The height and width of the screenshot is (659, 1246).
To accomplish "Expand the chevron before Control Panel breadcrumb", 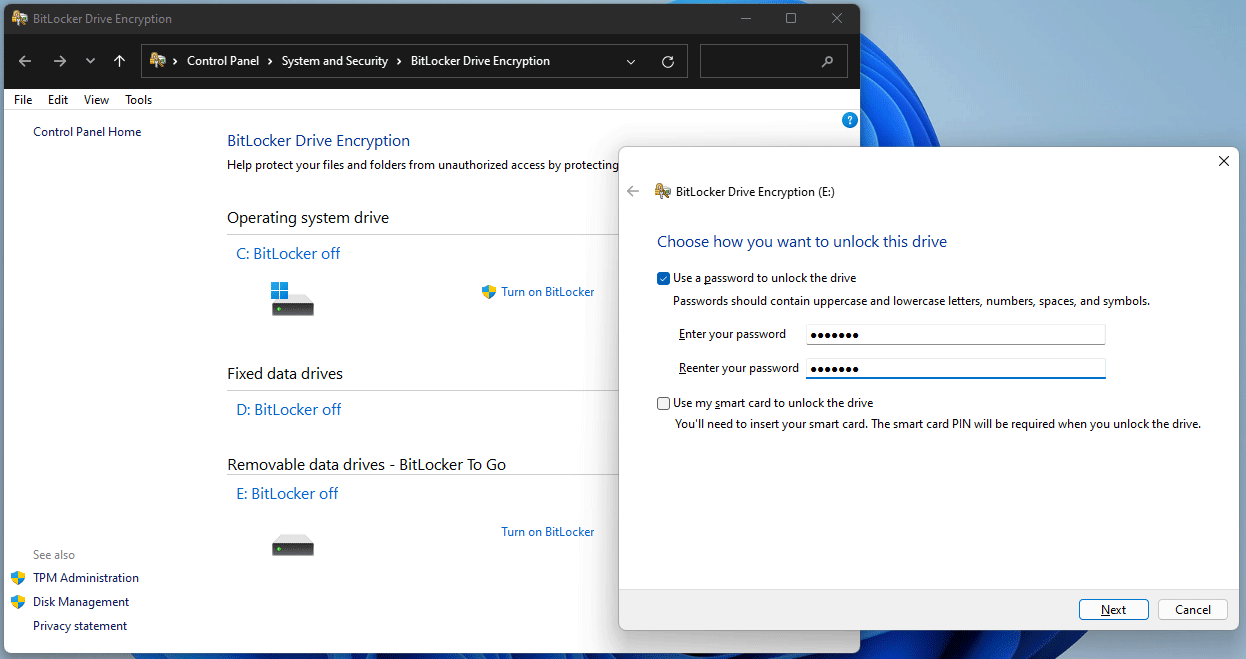I will pyautogui.click(x=176, y=61).
